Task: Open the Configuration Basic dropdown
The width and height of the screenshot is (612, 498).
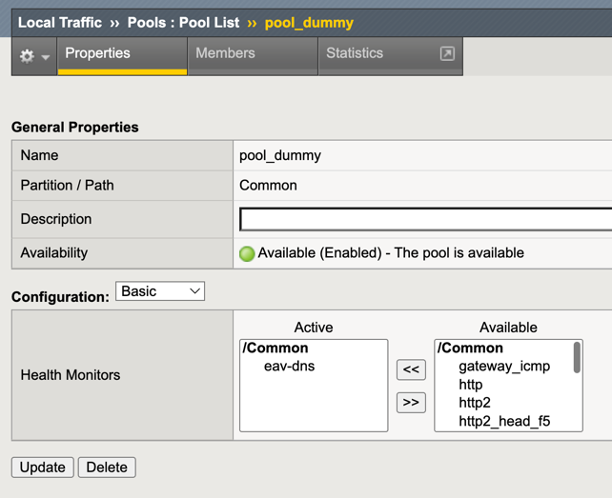Action: click(x=160, y=291)
